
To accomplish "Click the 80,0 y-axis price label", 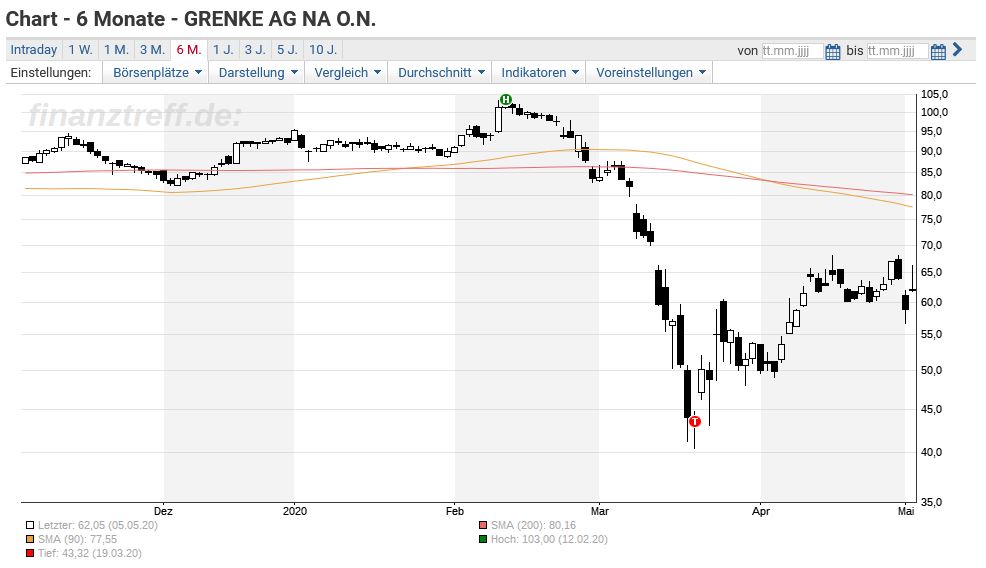I will pos(931,196).
